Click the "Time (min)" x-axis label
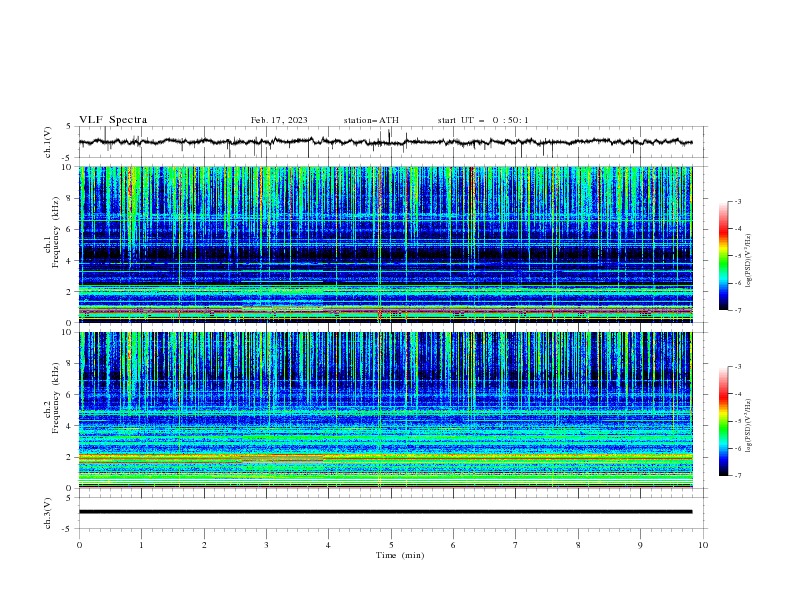The height and width of the screenshot is (612, 792). click(x=400, y=555)
